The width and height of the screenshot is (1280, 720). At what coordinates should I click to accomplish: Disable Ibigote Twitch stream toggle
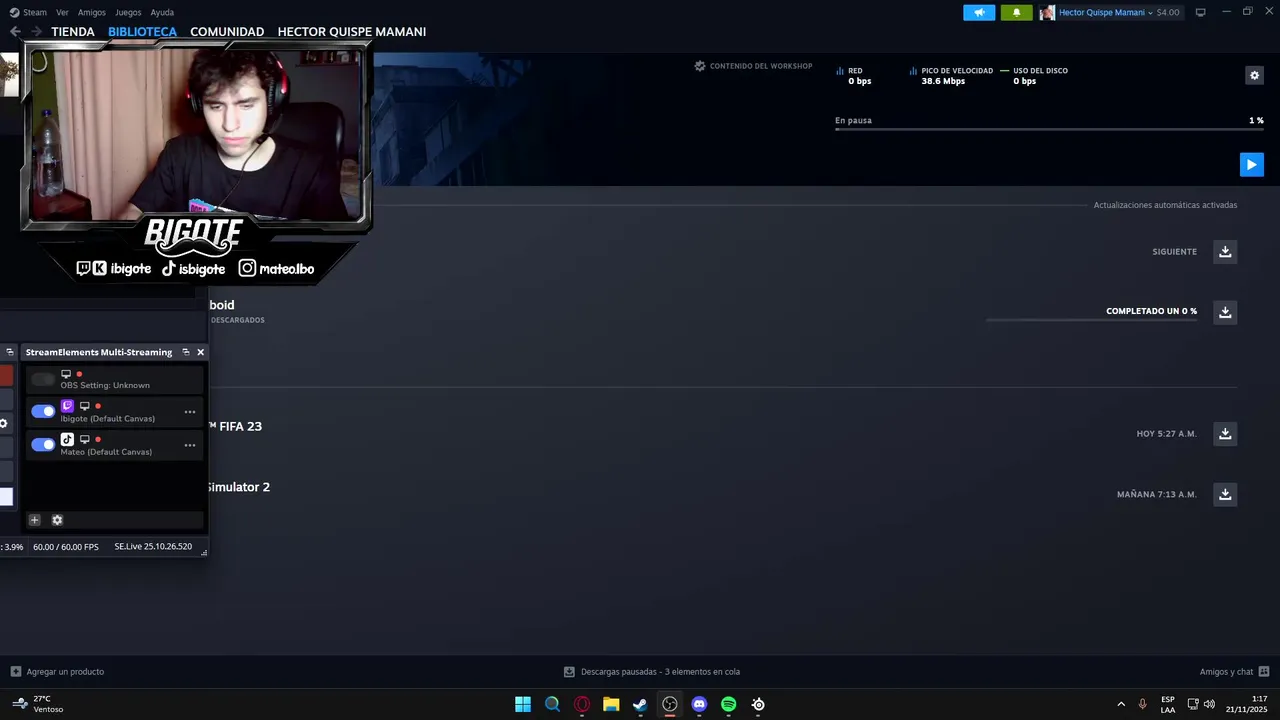(43, 411)
